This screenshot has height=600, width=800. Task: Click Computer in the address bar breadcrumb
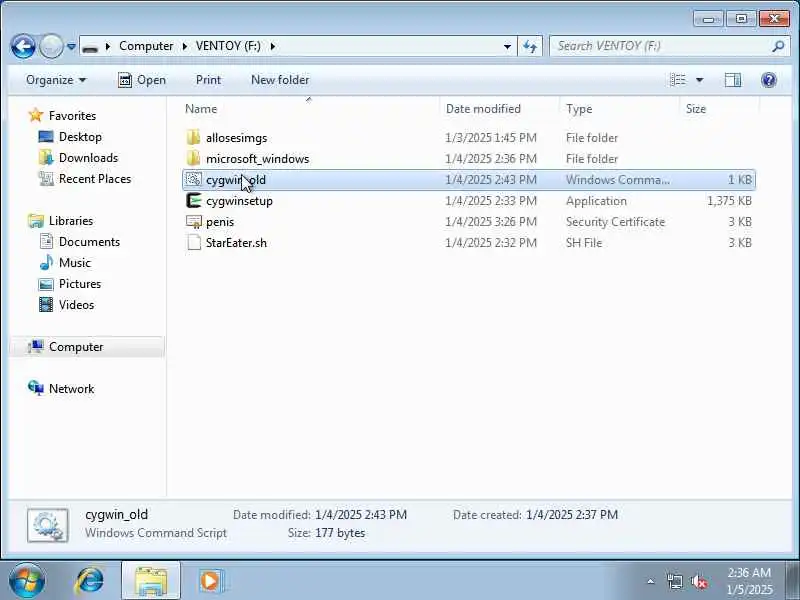coord(146,46)
